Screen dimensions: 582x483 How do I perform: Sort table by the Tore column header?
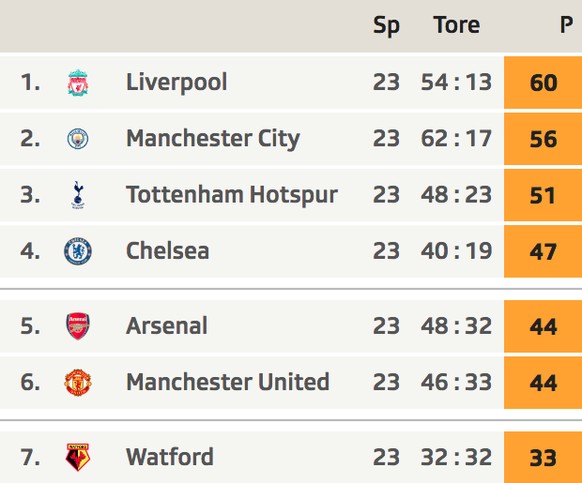[457, 25]
